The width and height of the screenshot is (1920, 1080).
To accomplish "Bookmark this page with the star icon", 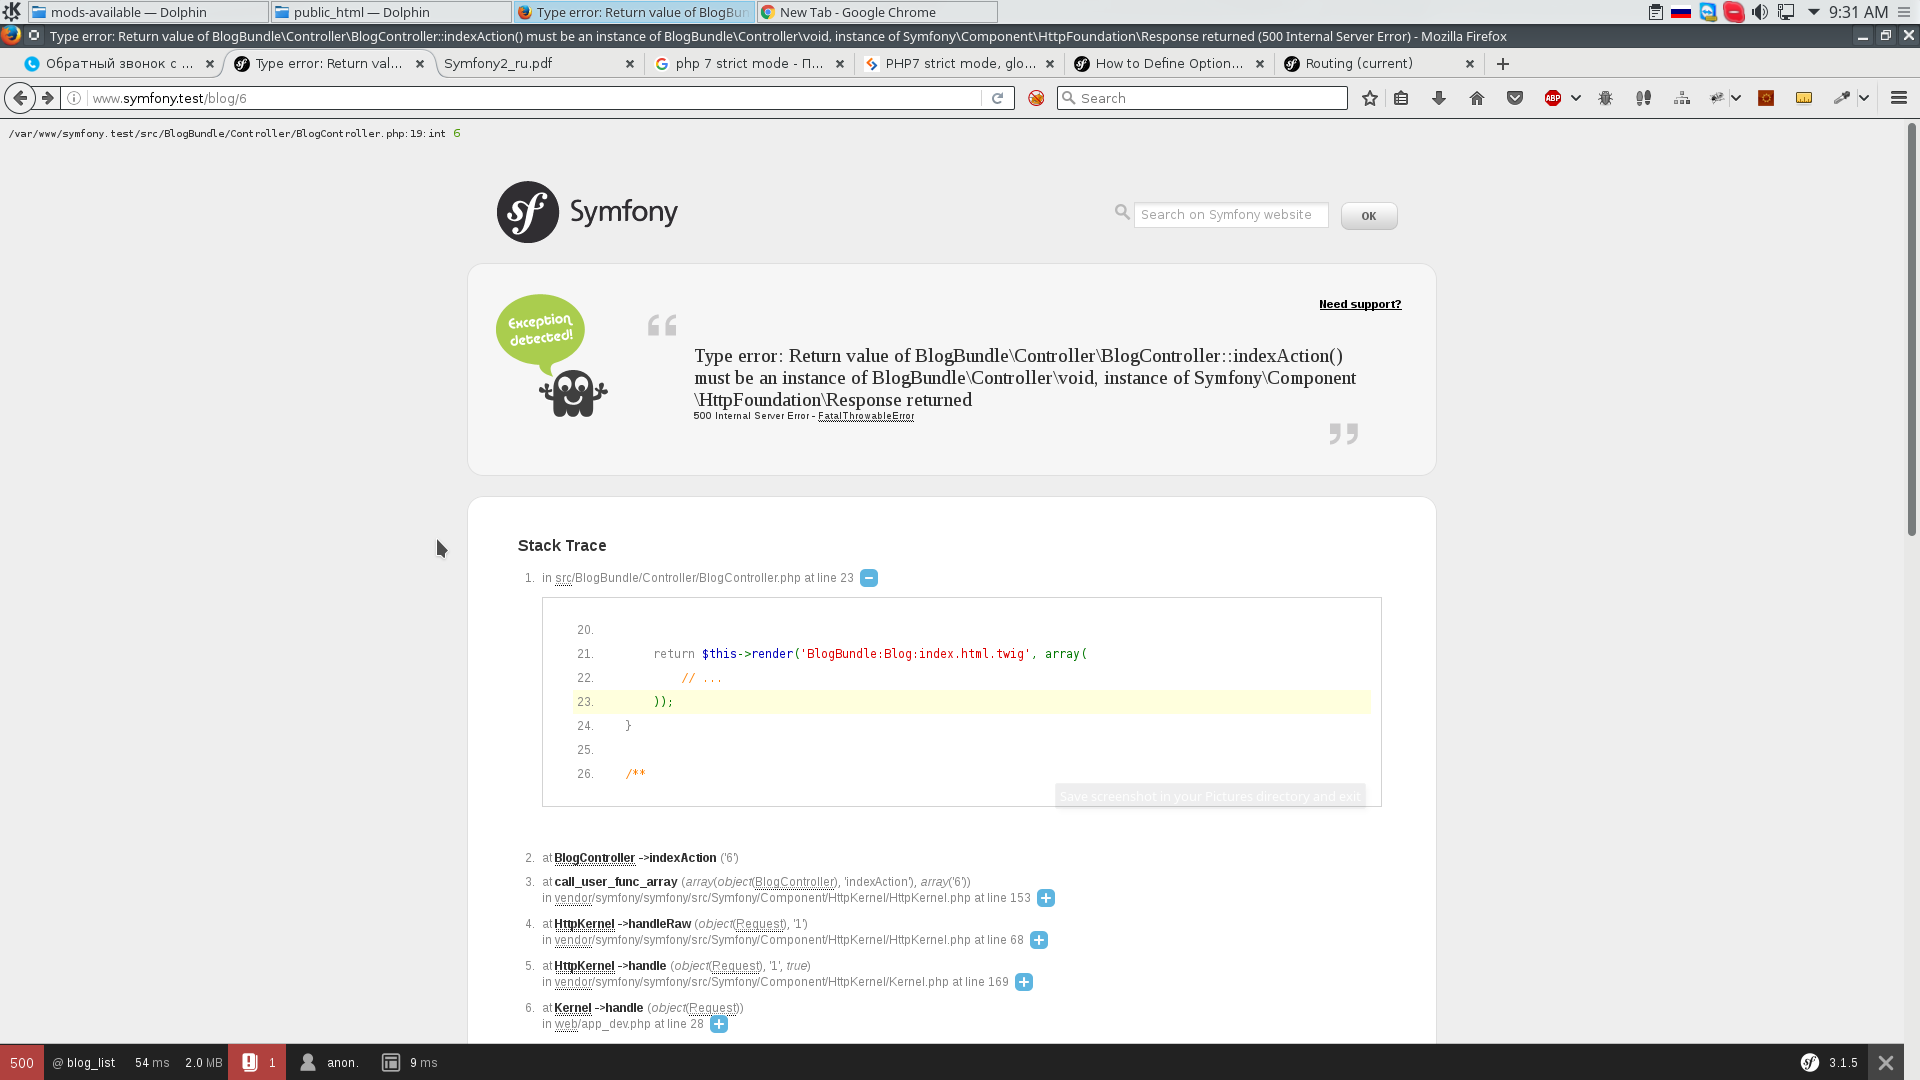I will click(x=1370, y=98).
